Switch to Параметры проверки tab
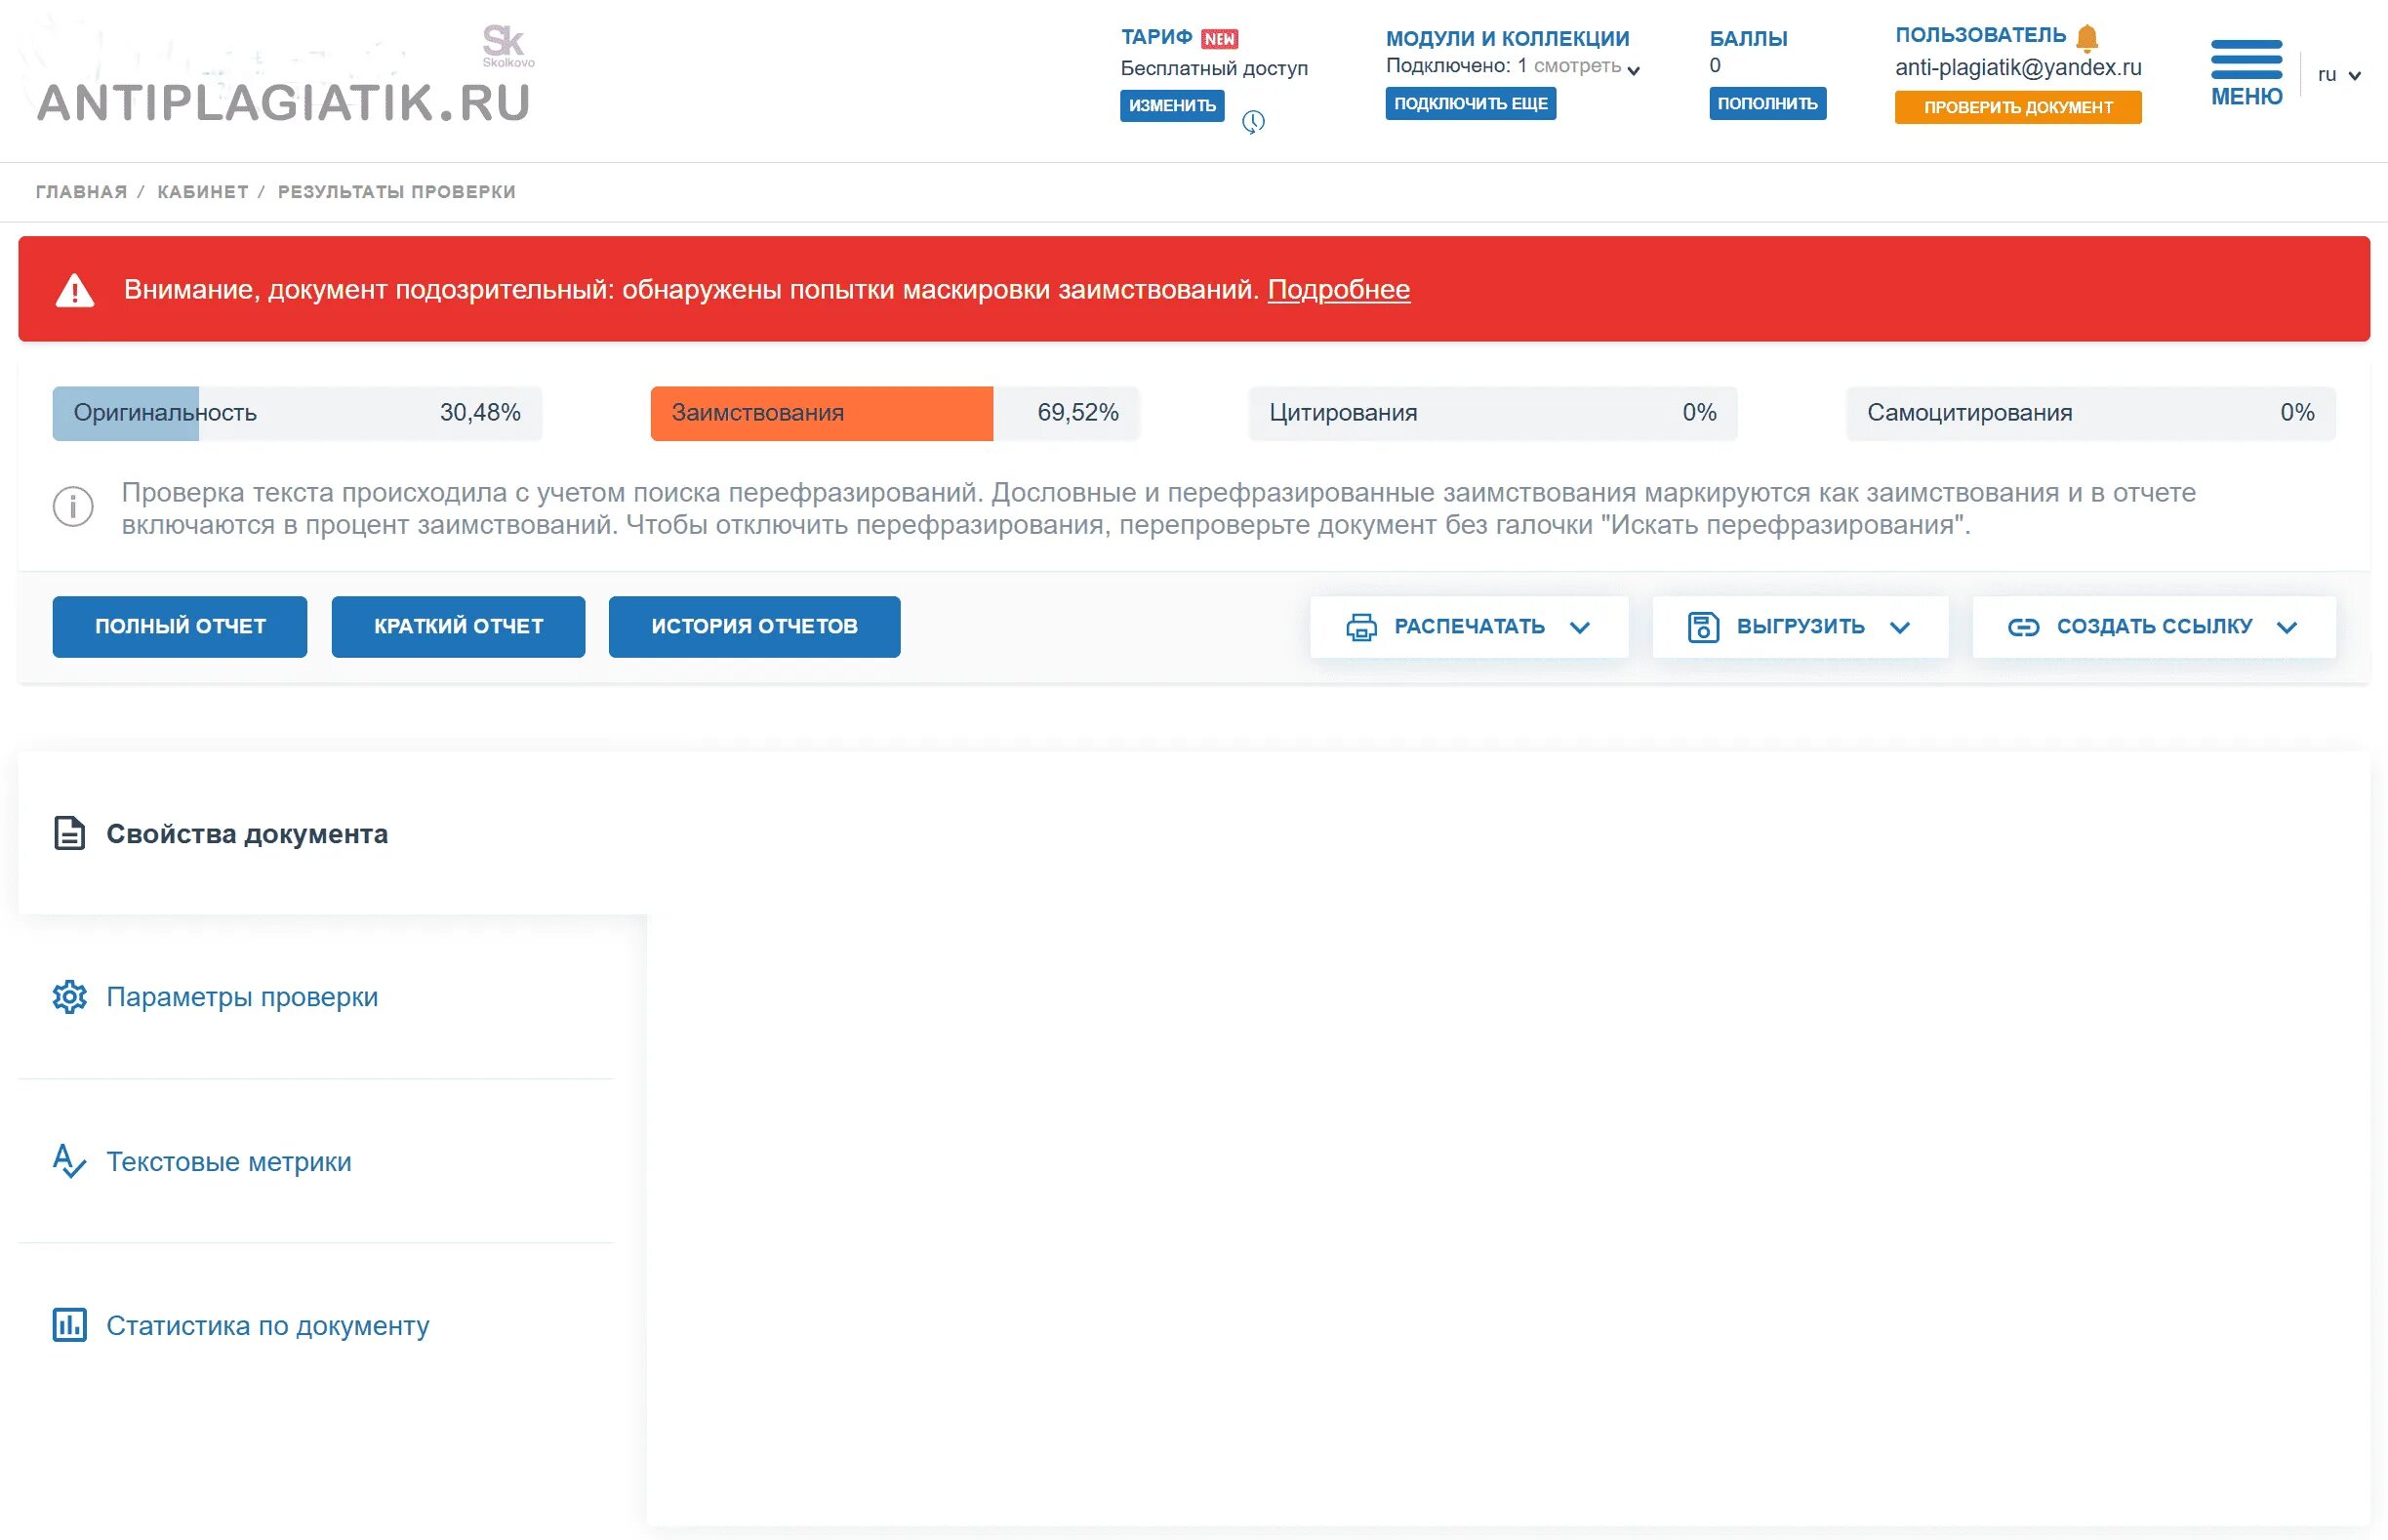Viewport: 2388px width, 1540px height. tap(316, 997)
